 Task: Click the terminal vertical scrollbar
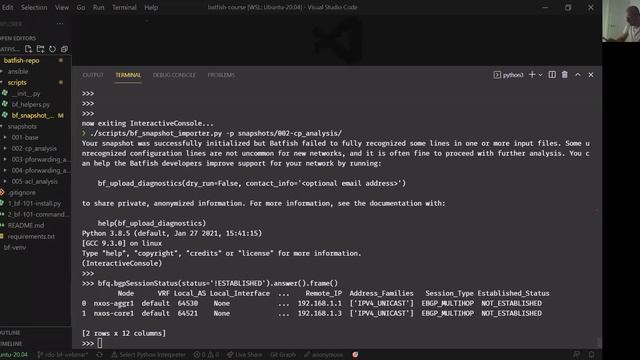pyautogui.click(x=598, y=341)
